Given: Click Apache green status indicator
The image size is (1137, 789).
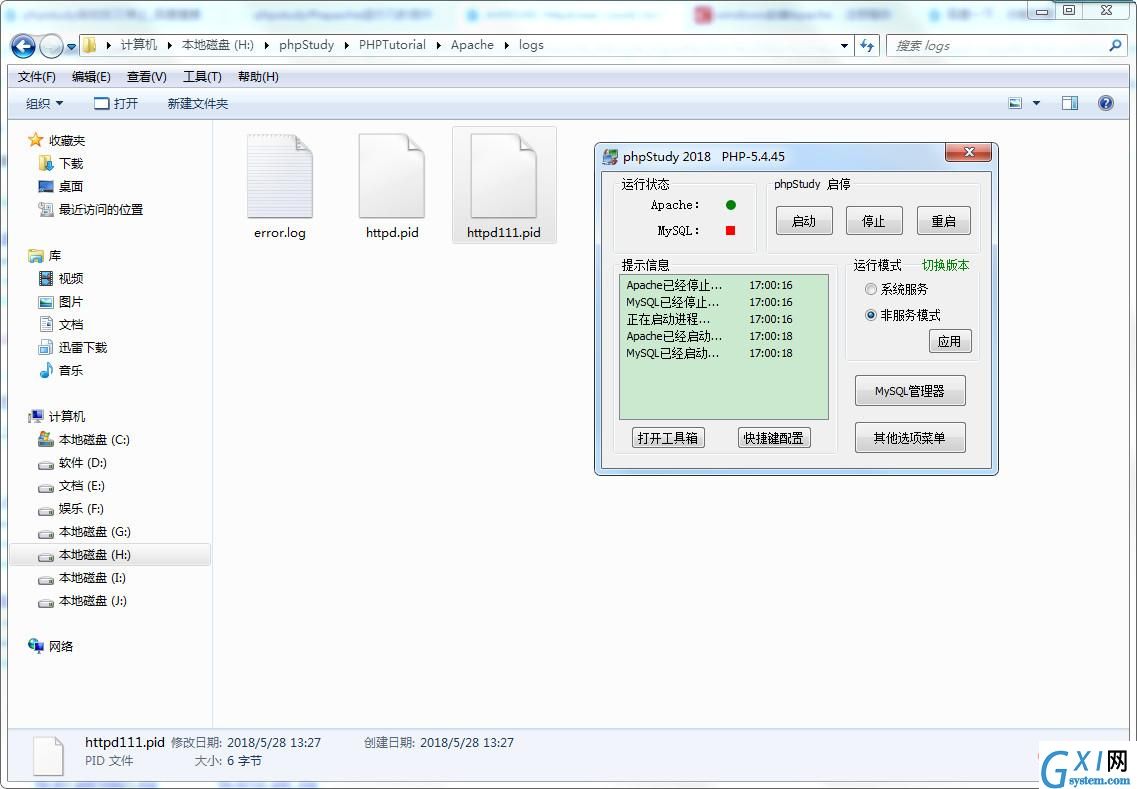Looking at the screenshot, I should coord(730,205).
